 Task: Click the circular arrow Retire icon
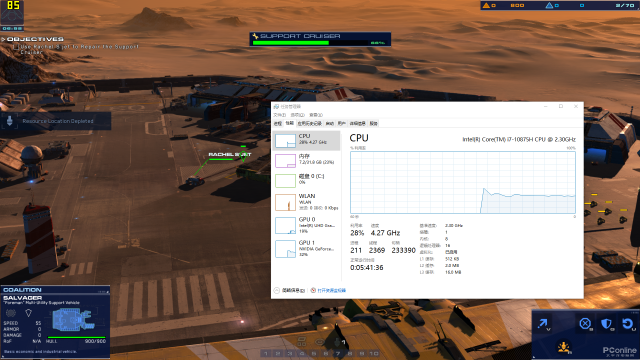[628, 324]
